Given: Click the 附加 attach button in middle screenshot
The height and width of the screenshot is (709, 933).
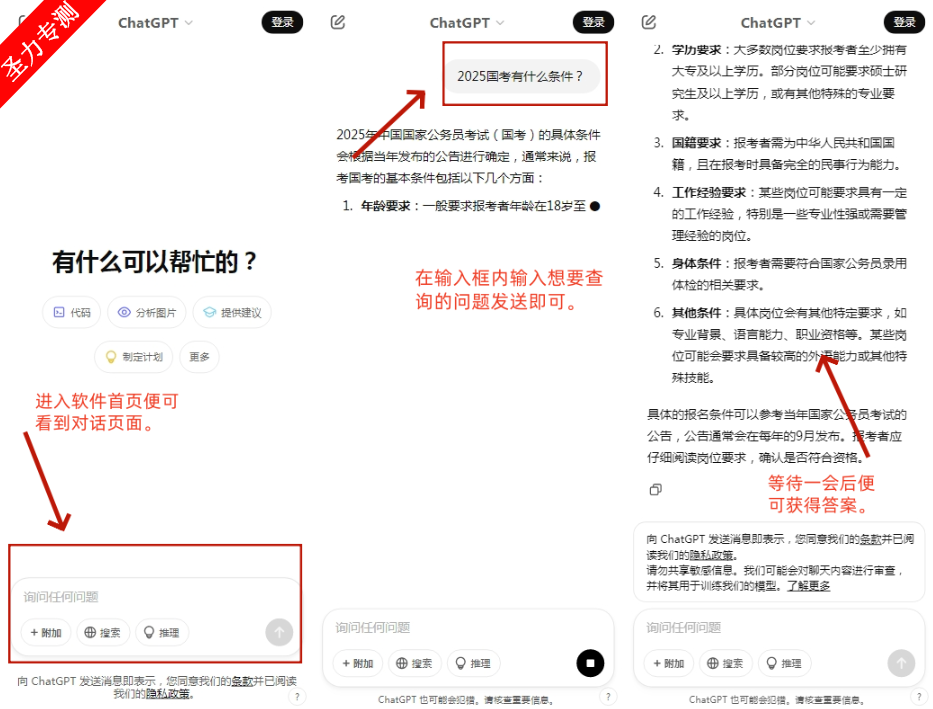Looking at the screenshot, I should [x=358, y=663].
